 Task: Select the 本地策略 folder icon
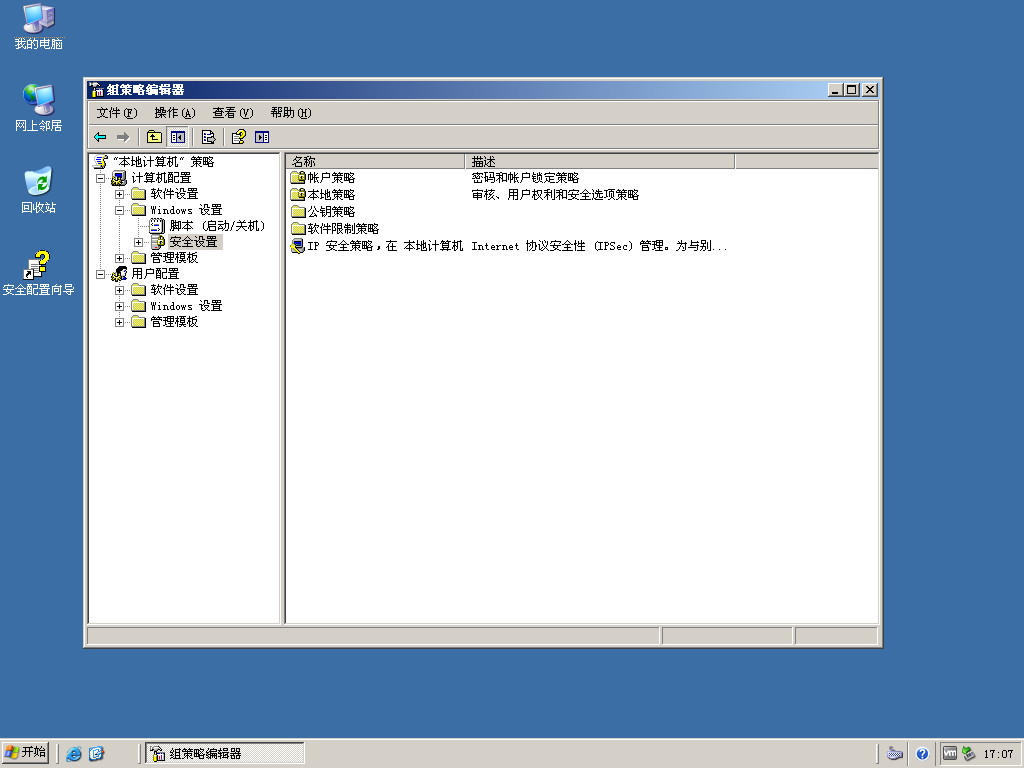(x=298, y=195)
